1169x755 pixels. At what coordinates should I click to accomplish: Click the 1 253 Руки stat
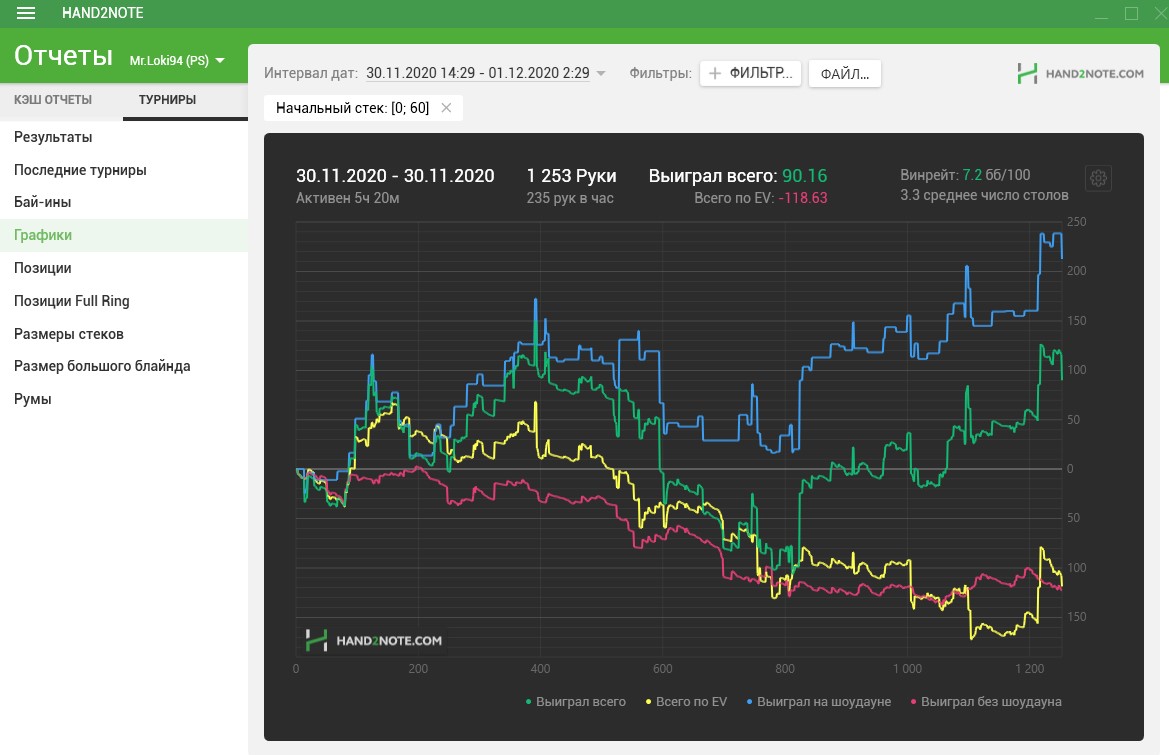pyautogui.click(x=571, y=176)
